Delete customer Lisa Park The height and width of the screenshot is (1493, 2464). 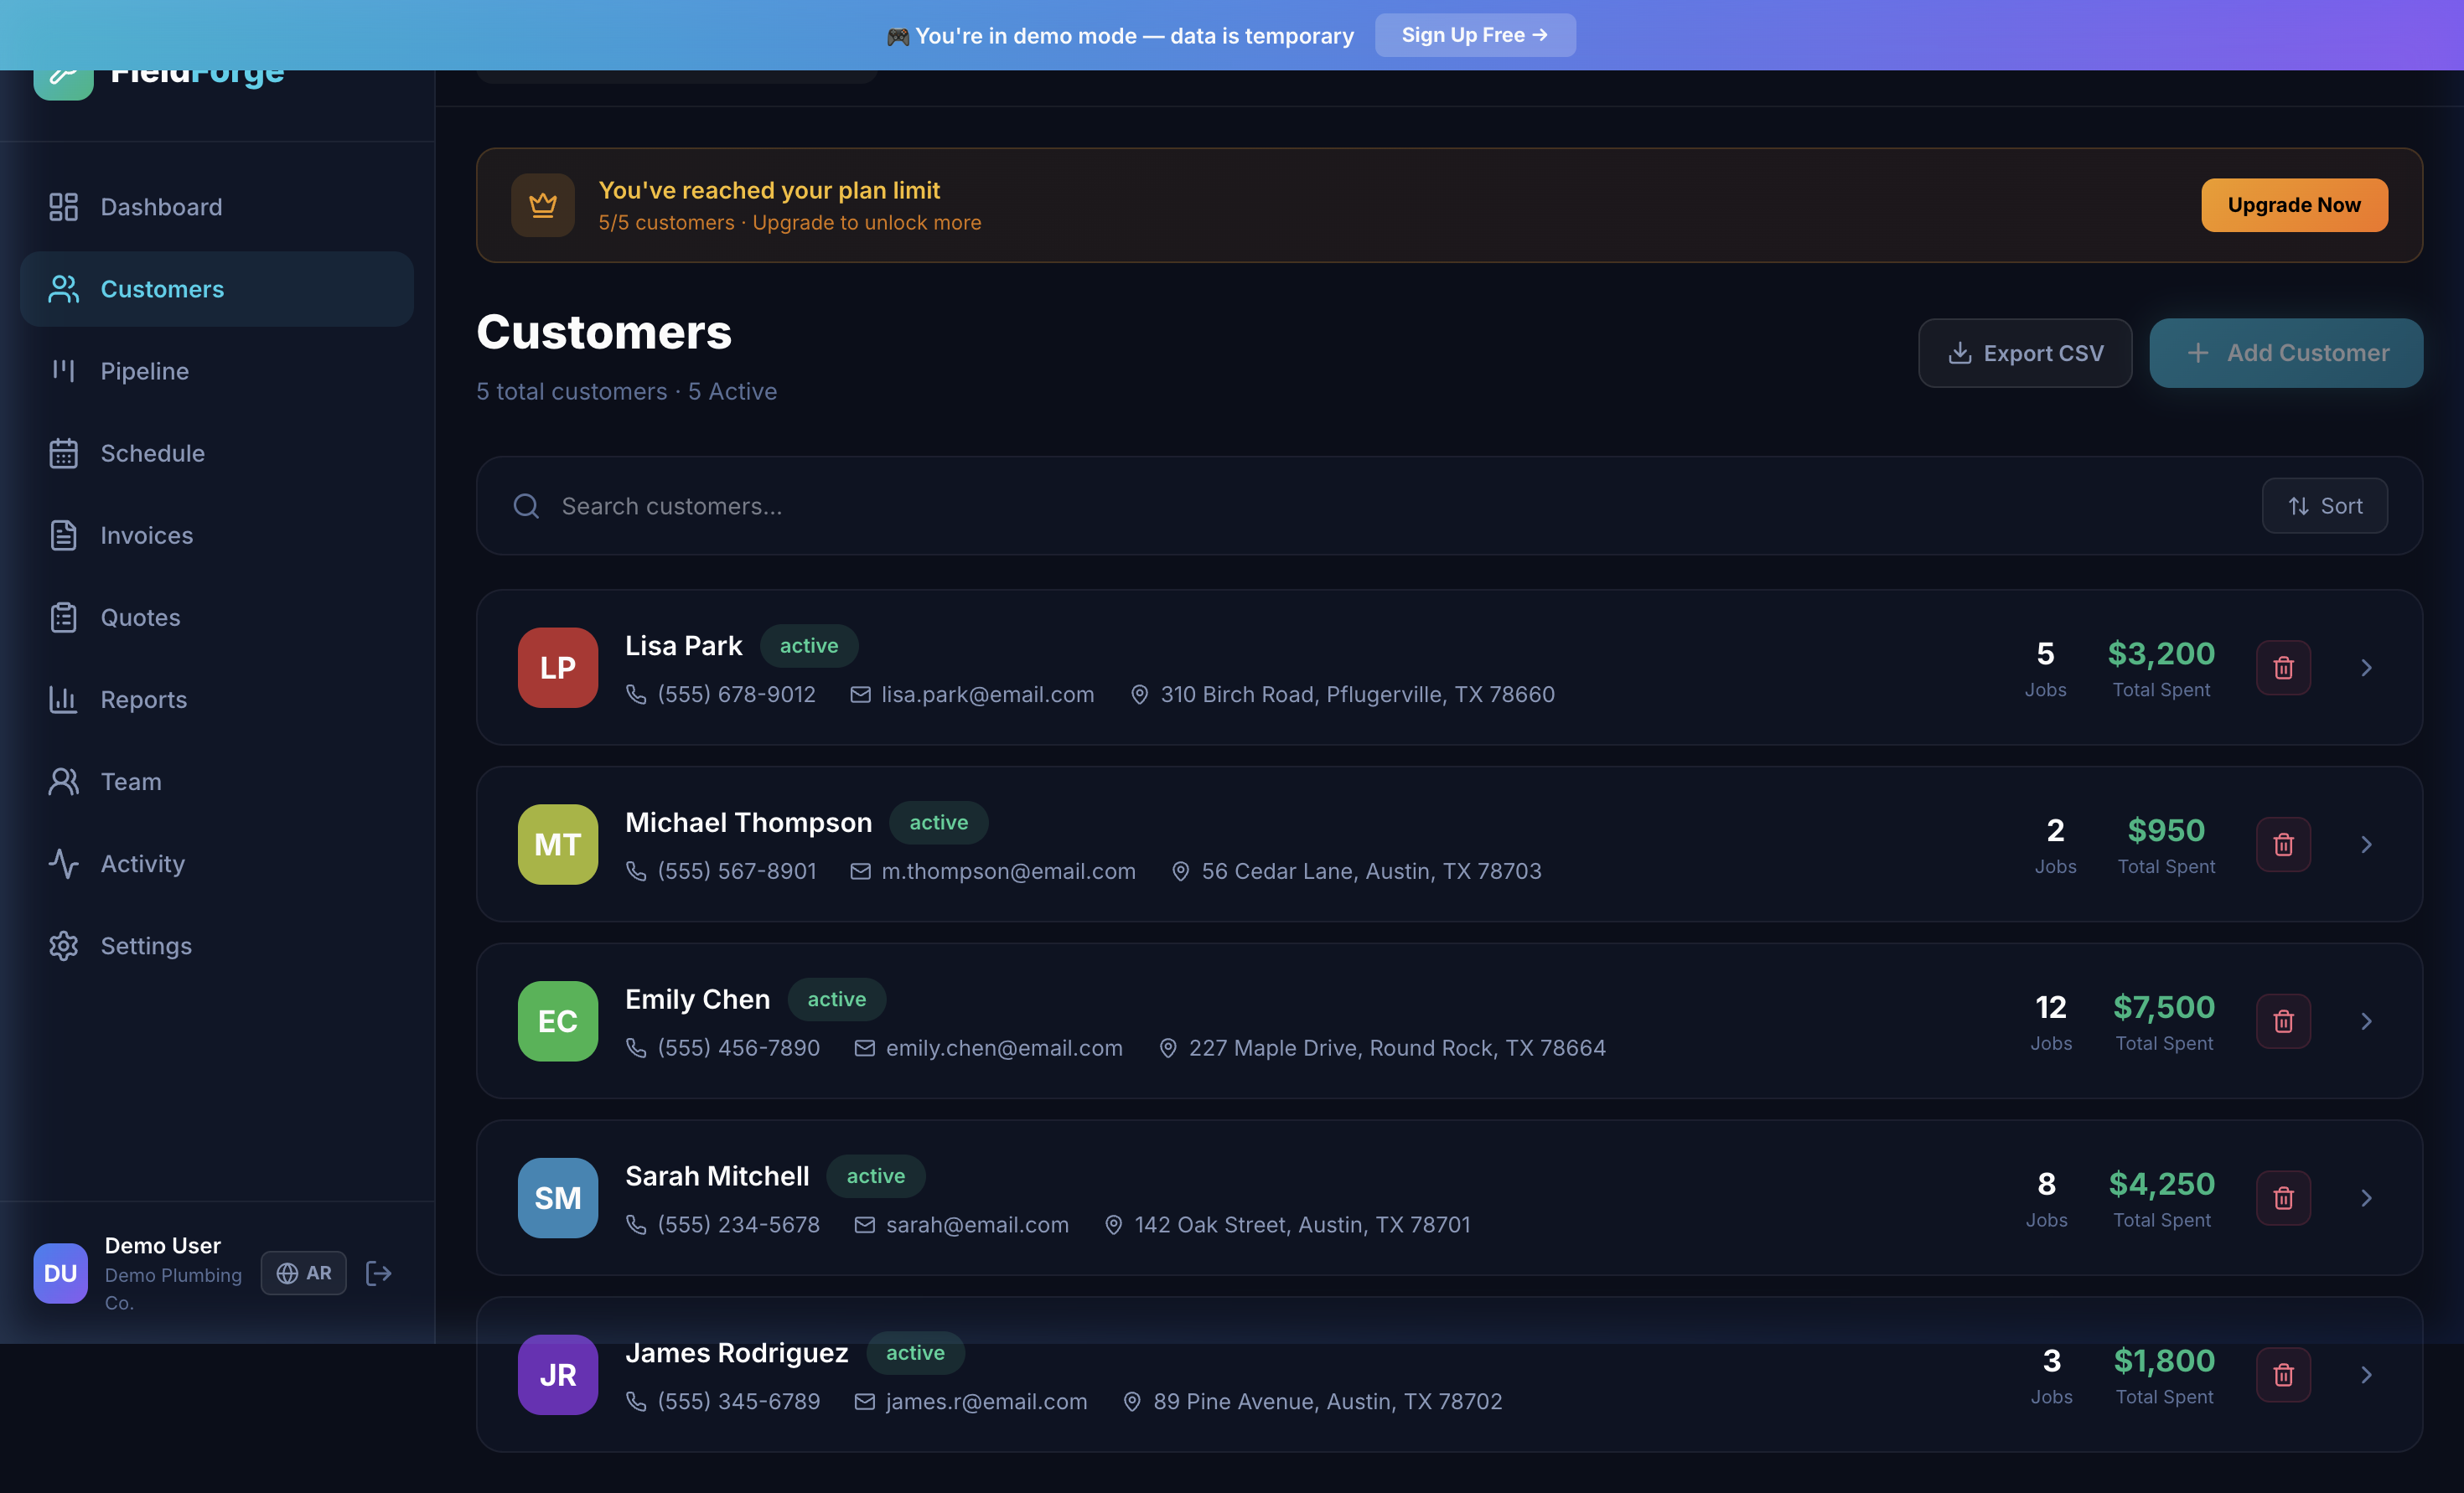(2283, 667)
